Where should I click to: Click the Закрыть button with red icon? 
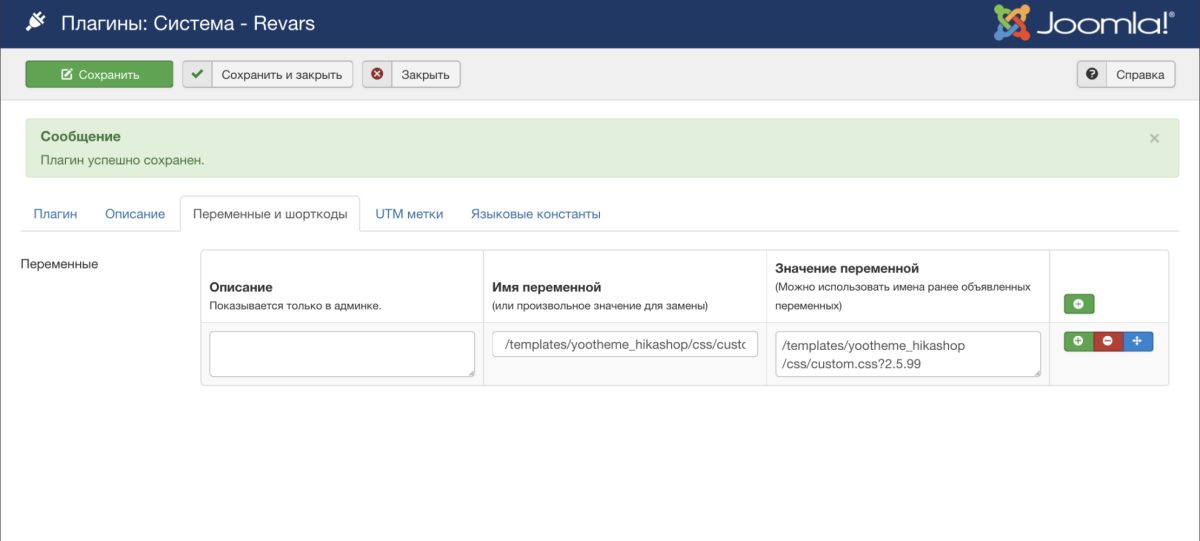(x=411, y=74)
